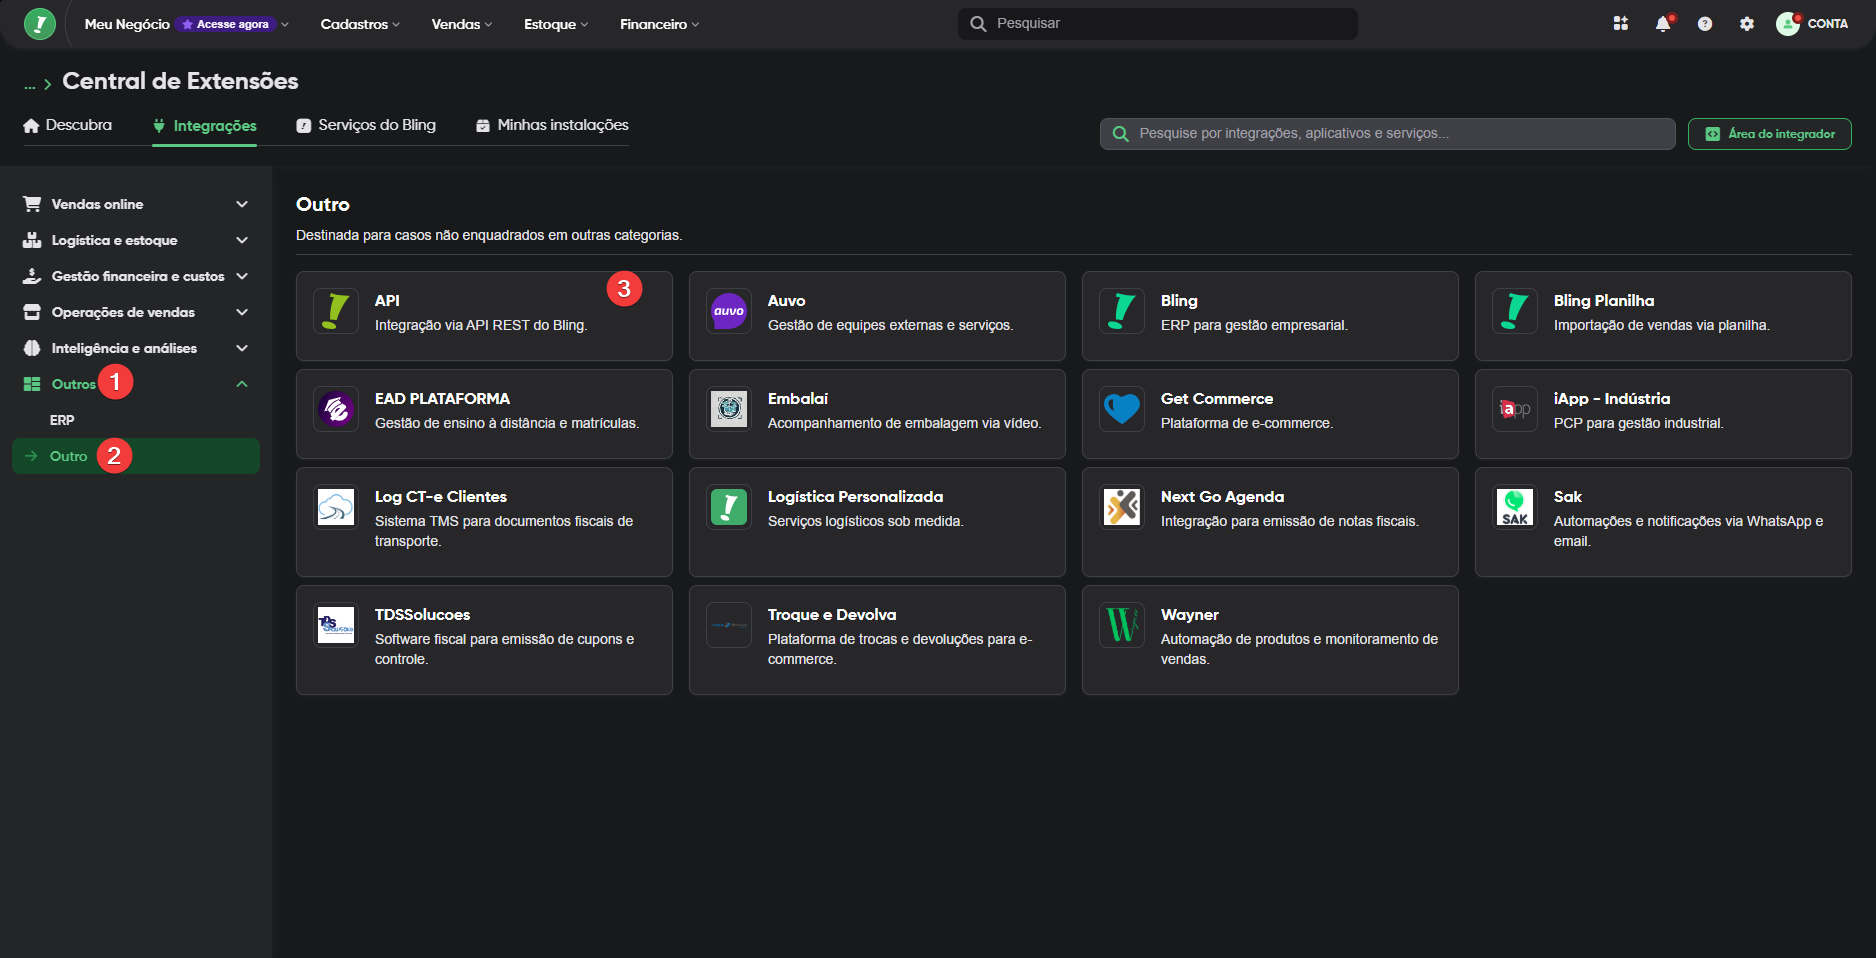Open the Cadastros dropdown menu
The image size is (1876, 958).
point(360,24)
